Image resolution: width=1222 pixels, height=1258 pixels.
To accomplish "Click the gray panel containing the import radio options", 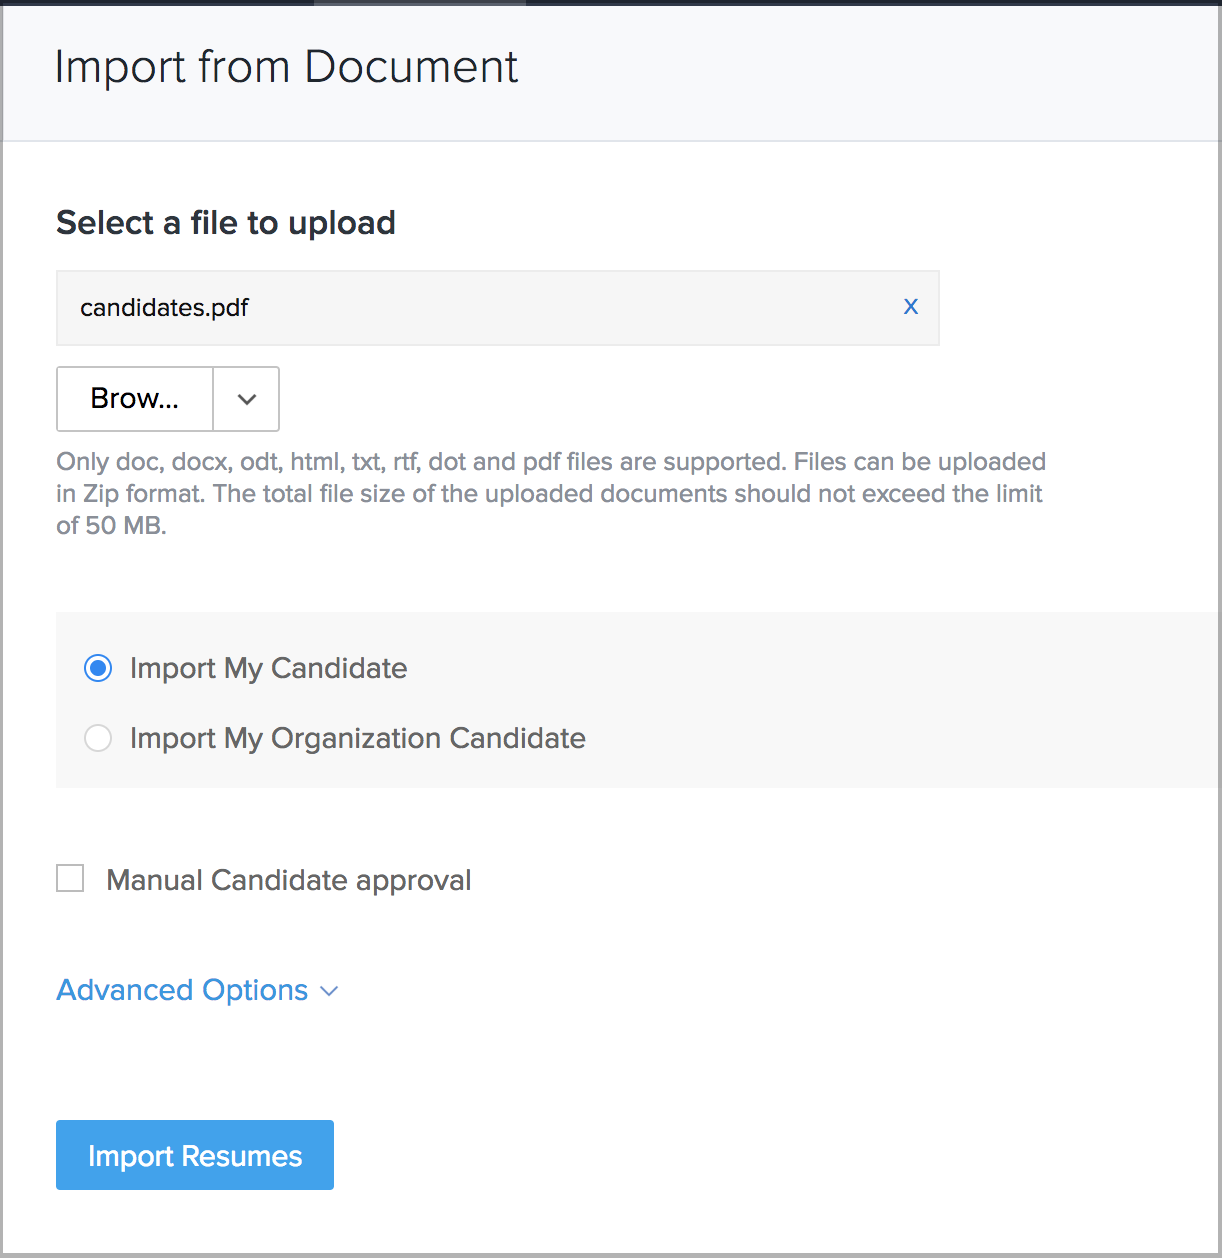I will pyautogui.click(x=639, y=700).
